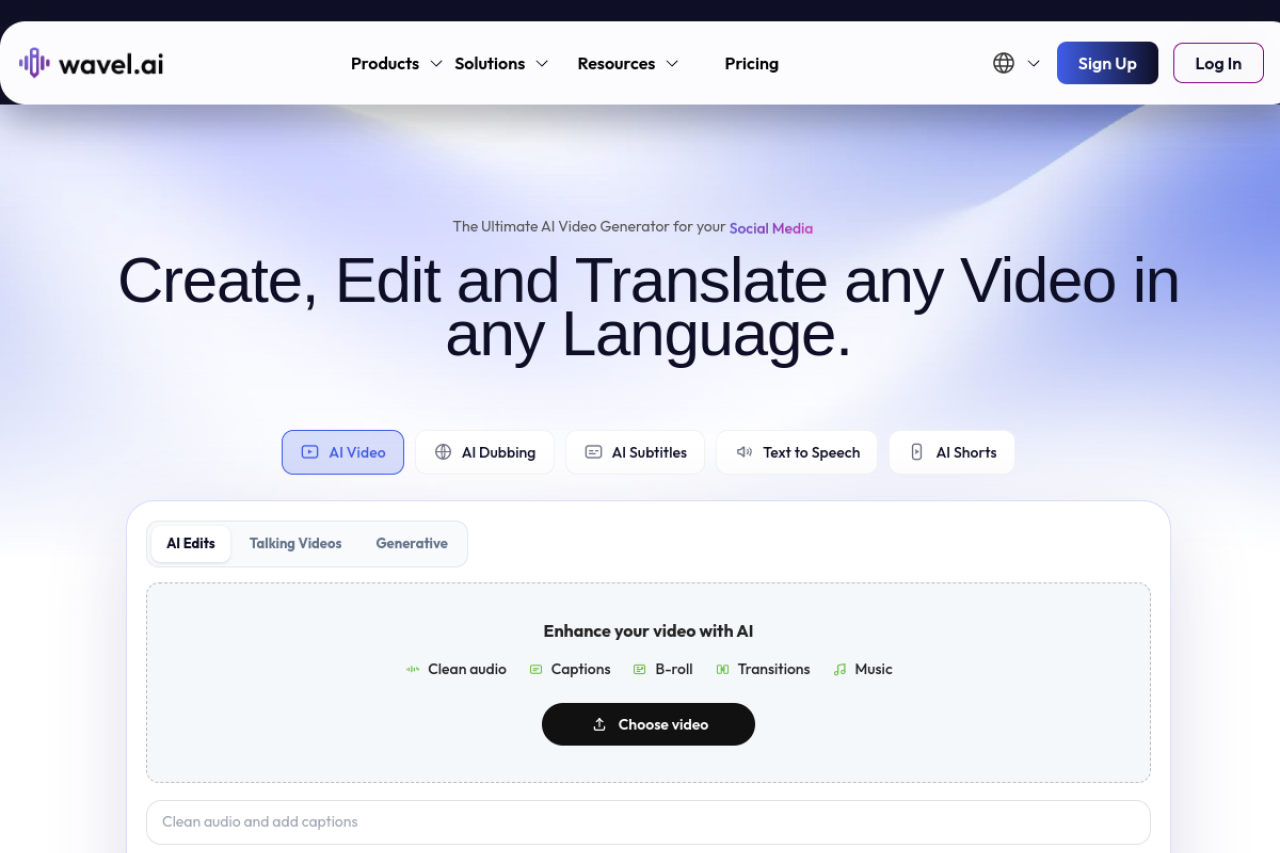Select the AI Edits sub-tab

[x=191, y=543]
